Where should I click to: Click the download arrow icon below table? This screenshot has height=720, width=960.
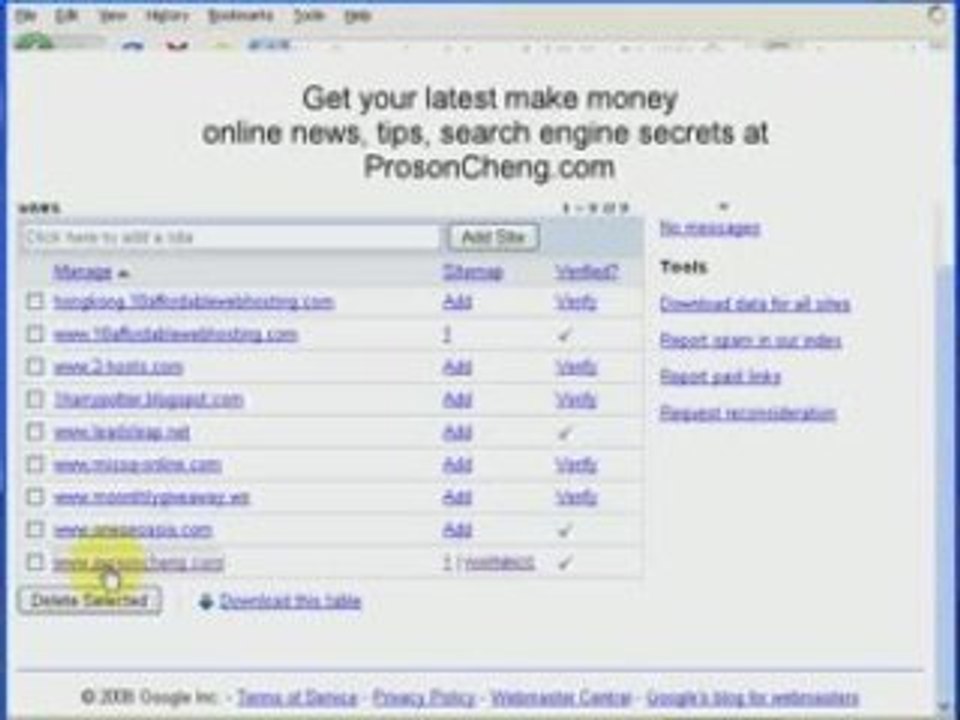click(x=206, y=601)
